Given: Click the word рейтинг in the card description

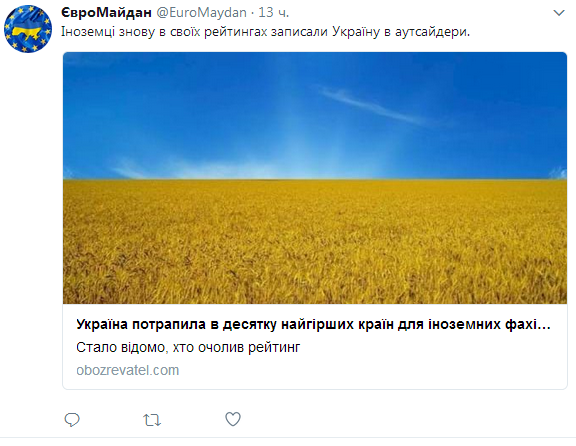Looking at the screenshot, I should (274, 348).
